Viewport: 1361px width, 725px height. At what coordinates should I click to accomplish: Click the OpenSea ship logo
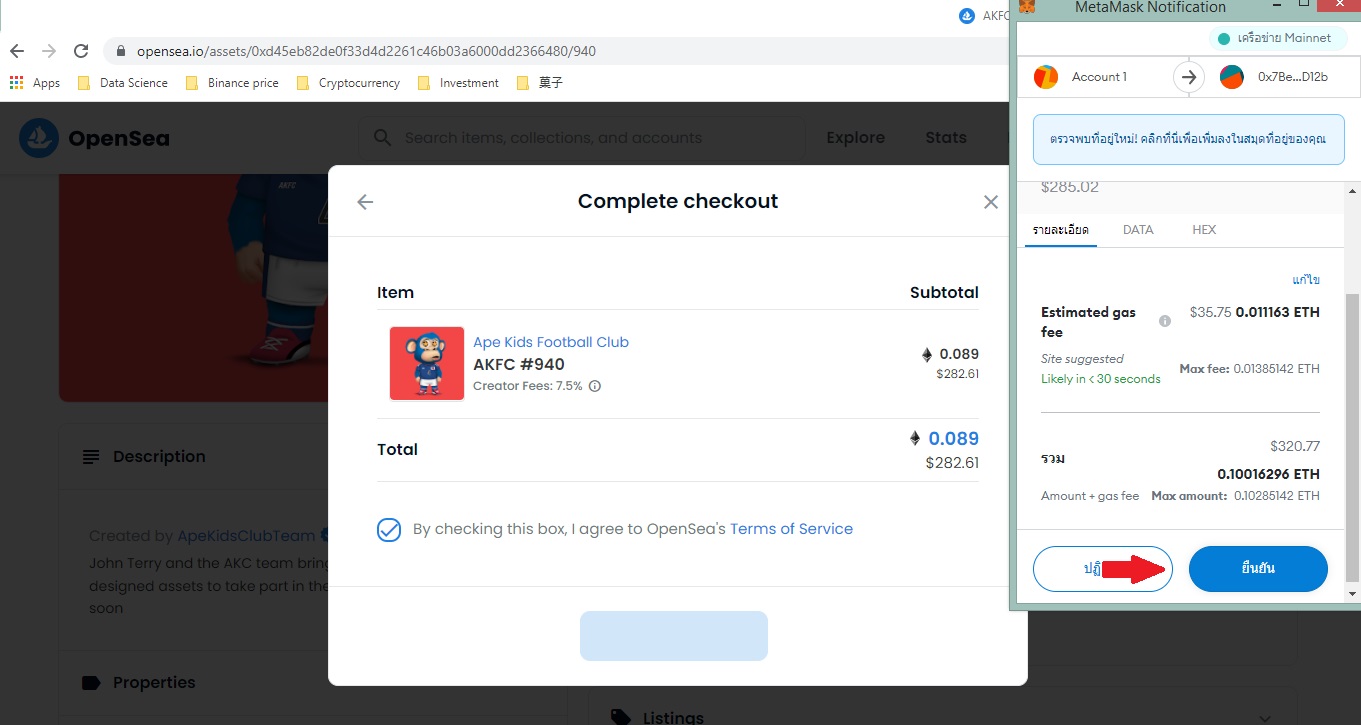click(x=39, y=138)
